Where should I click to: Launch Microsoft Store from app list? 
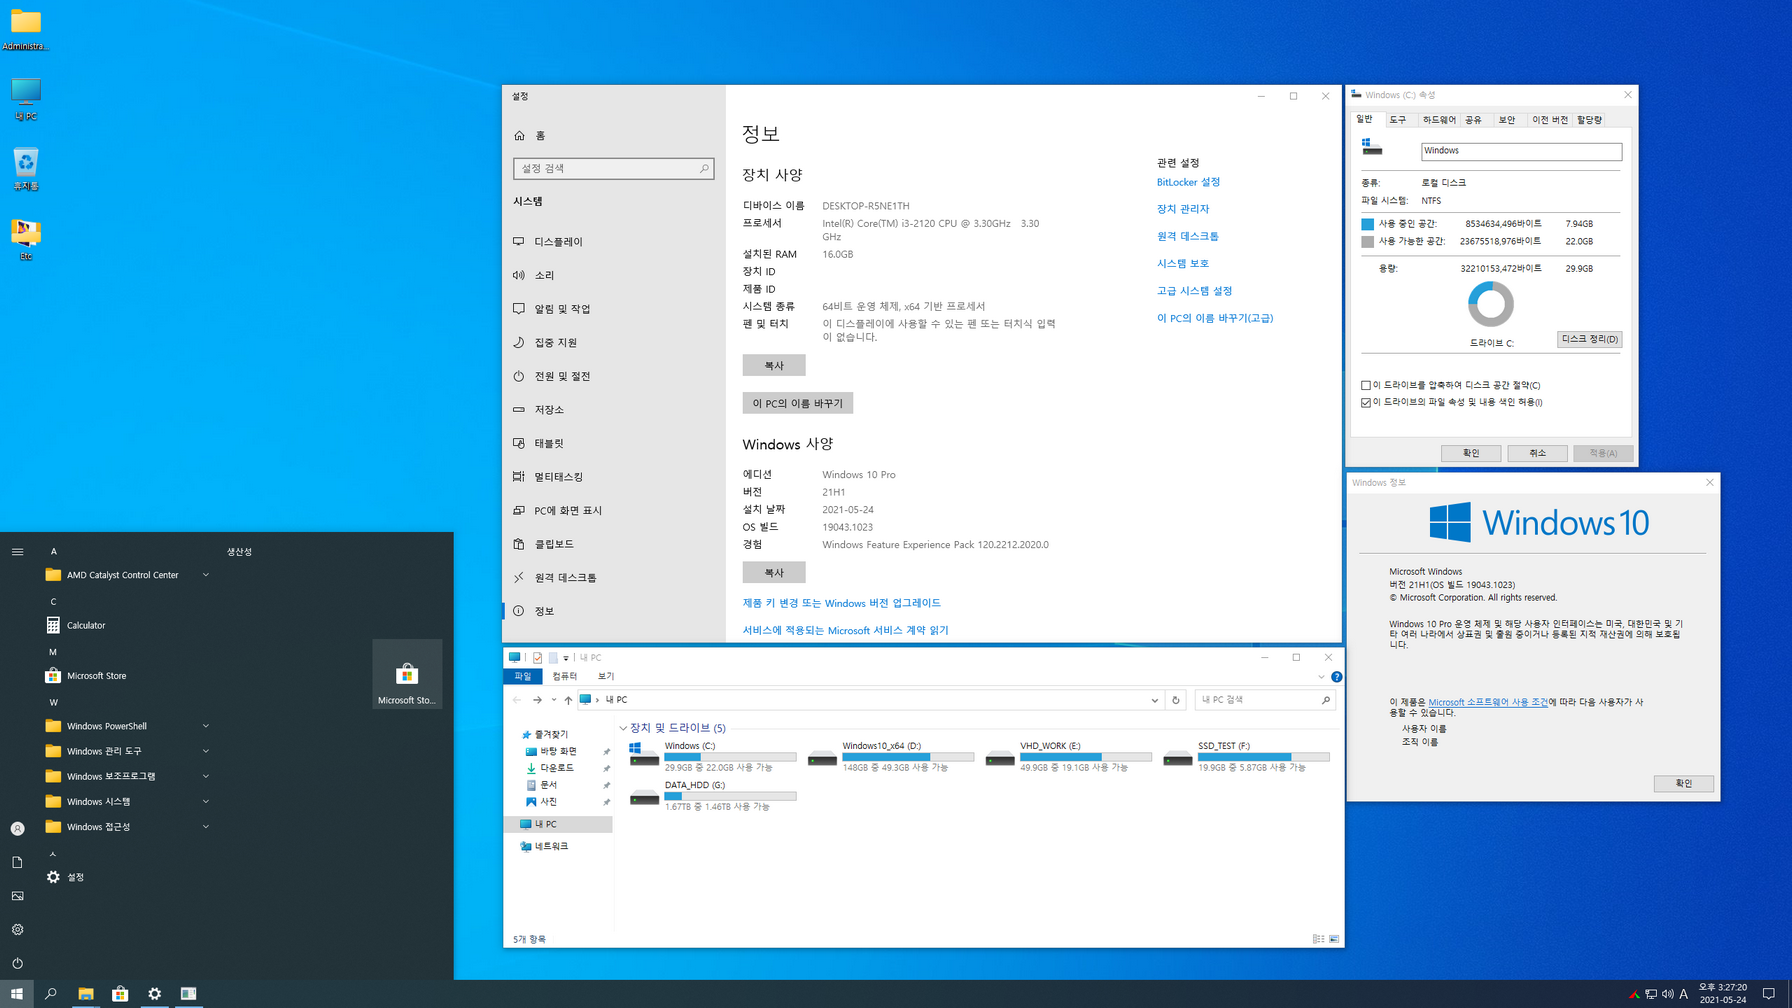click(x=128, y=676)
